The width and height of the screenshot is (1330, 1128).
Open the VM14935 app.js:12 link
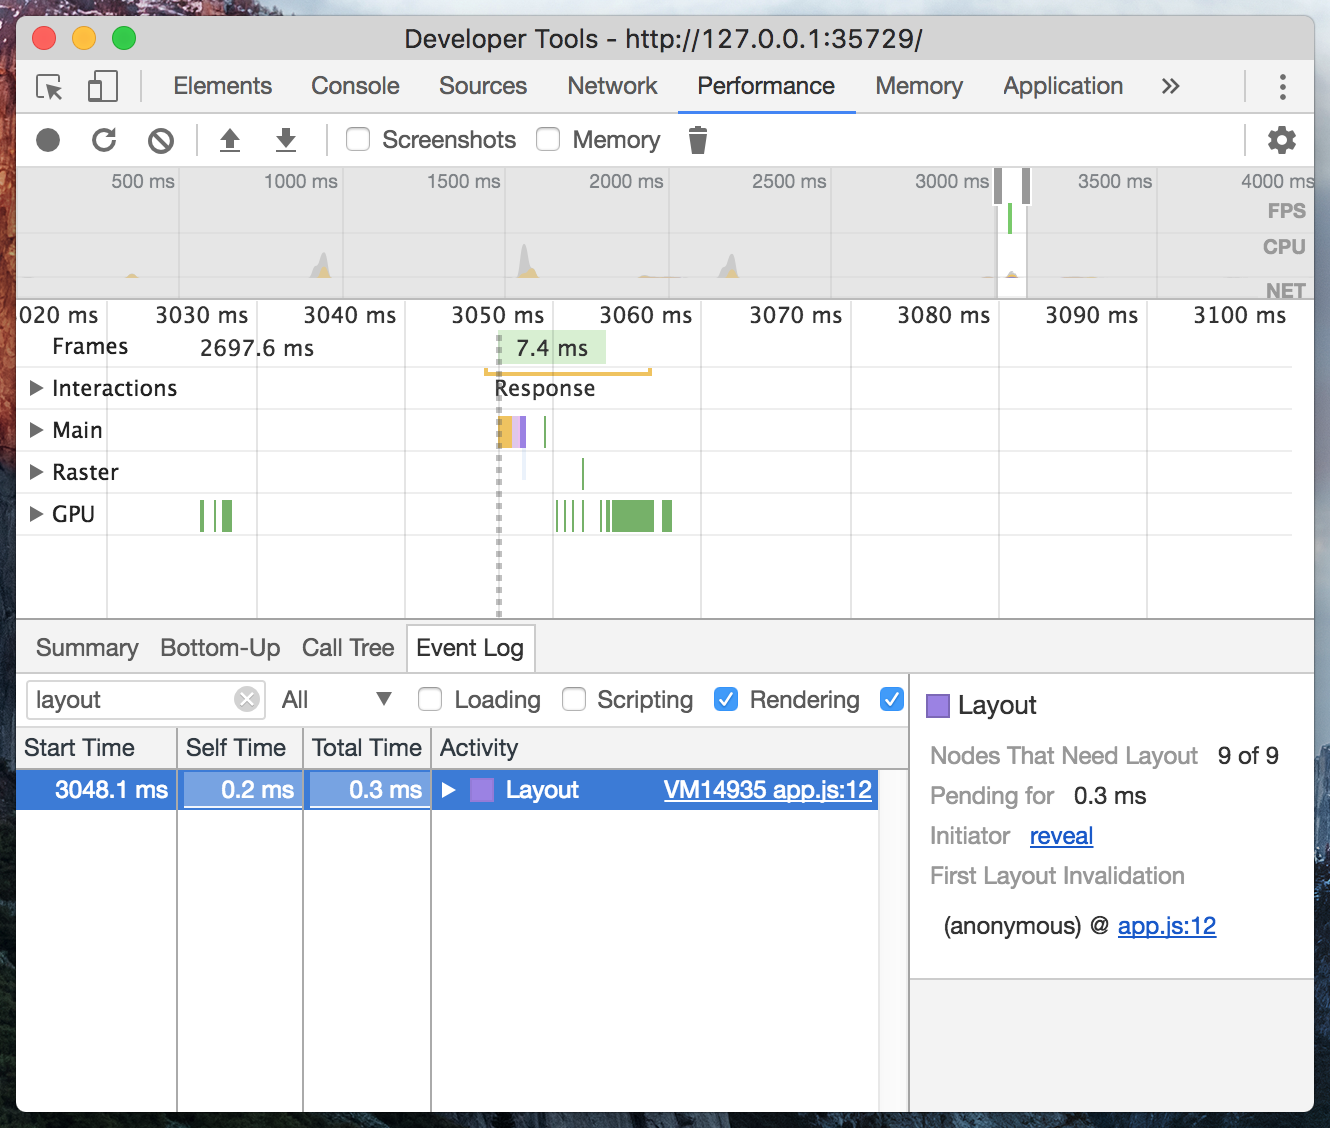point(767,790)
